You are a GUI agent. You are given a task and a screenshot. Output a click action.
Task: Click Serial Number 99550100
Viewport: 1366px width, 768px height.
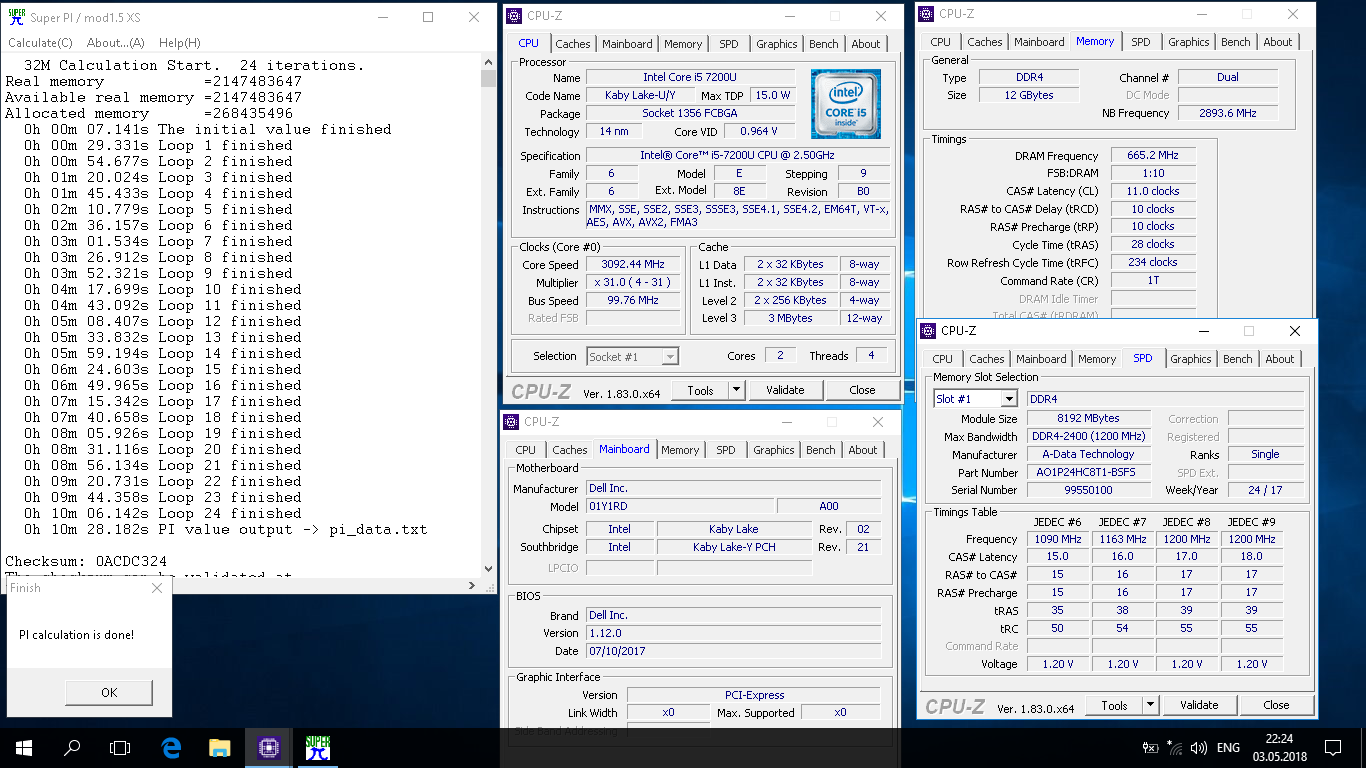(x=1088, y=491)
